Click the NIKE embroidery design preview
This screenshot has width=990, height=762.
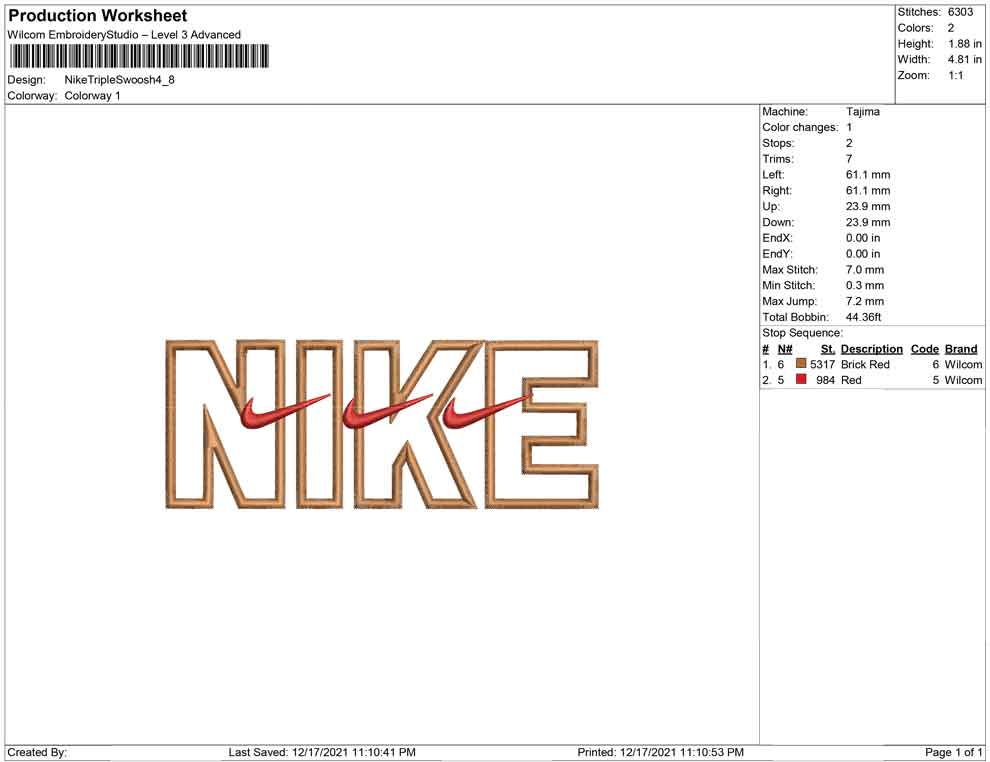tap(382, 424)
